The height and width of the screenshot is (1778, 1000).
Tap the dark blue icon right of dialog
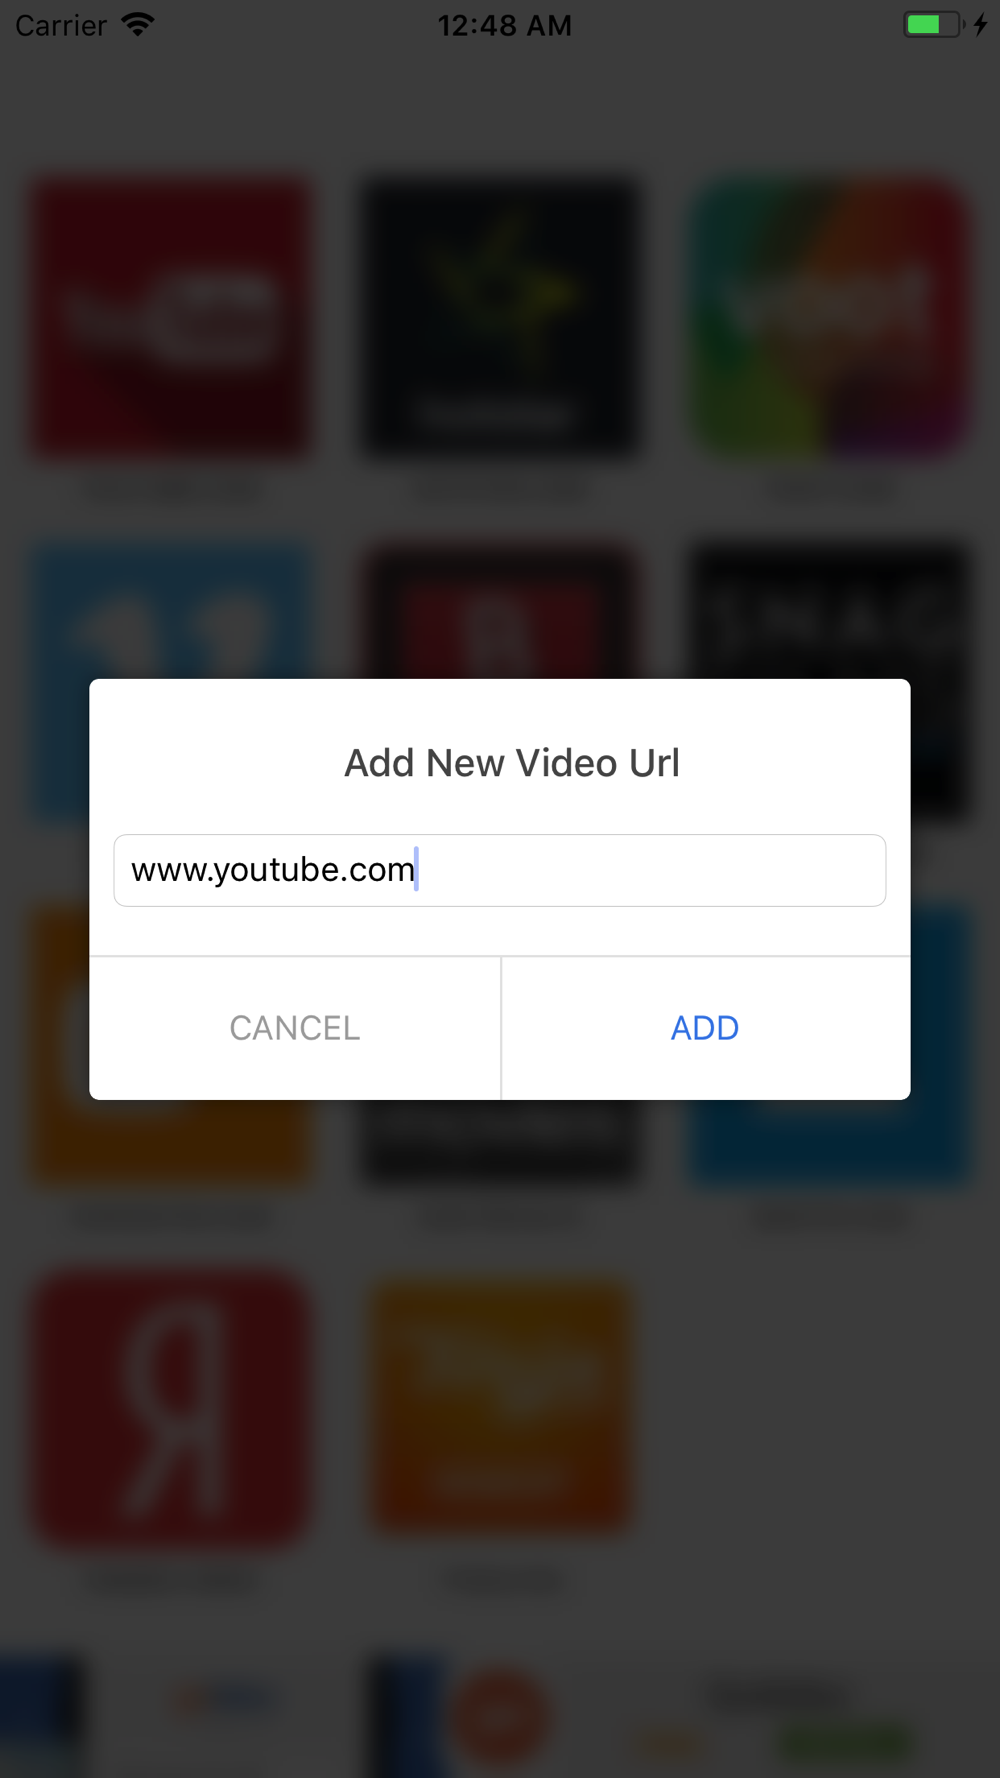pyautogui.click(x=940, y=1045)
